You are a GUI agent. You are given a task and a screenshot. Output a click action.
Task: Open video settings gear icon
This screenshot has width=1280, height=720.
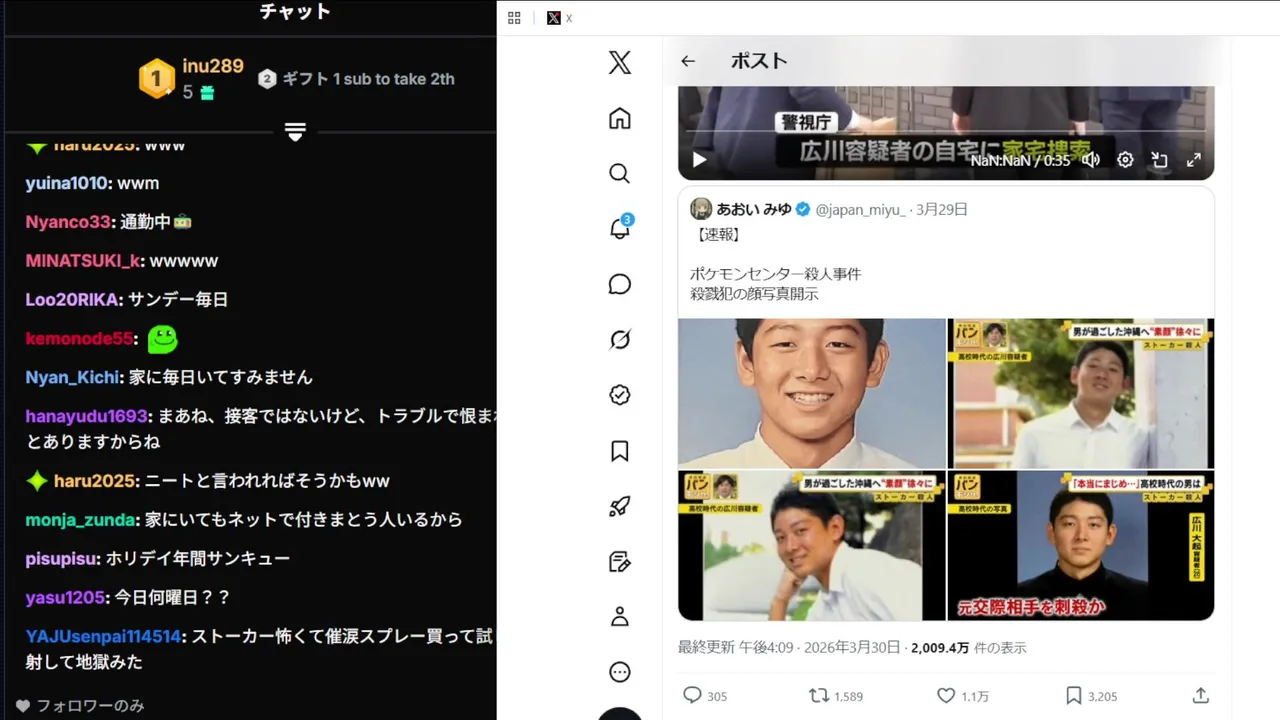coord(1125,160)
